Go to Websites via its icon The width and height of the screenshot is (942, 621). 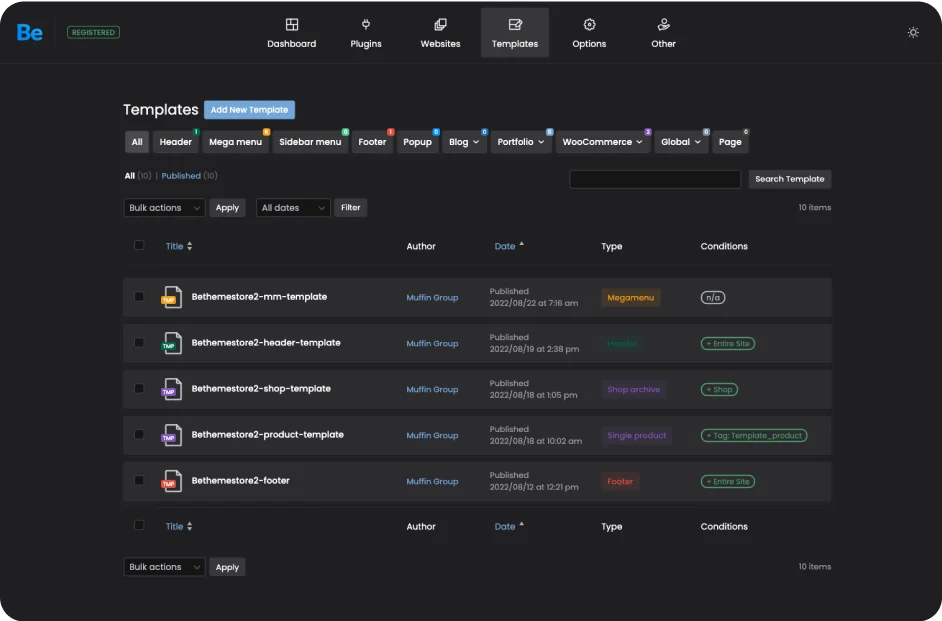pos(440,25)
